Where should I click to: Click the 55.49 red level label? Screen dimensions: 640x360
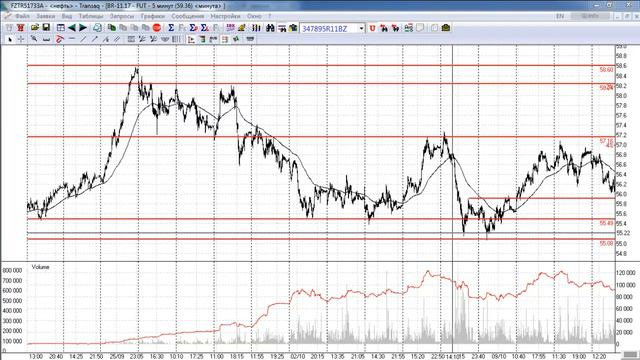606,223
